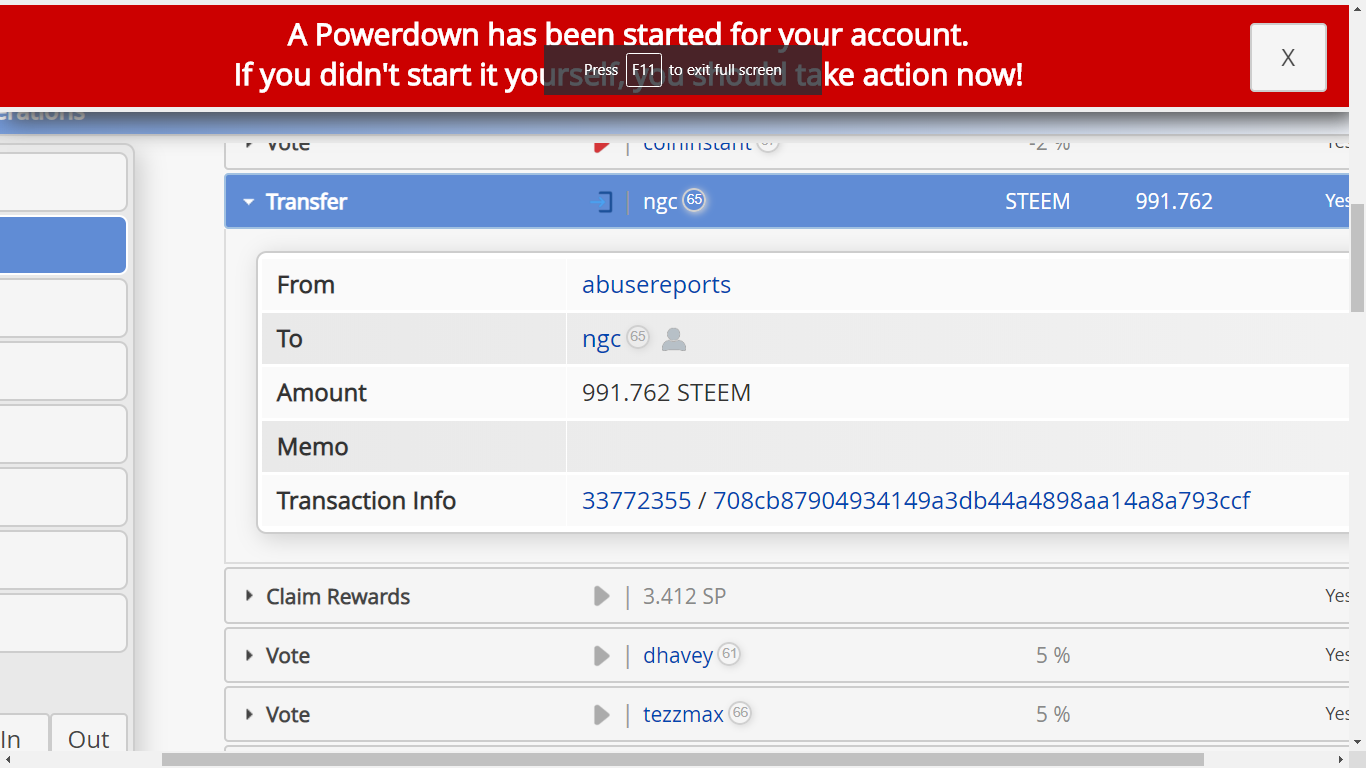Open the tezzmax account link
Screen dimensions: 1366x768
click(683, 715)
